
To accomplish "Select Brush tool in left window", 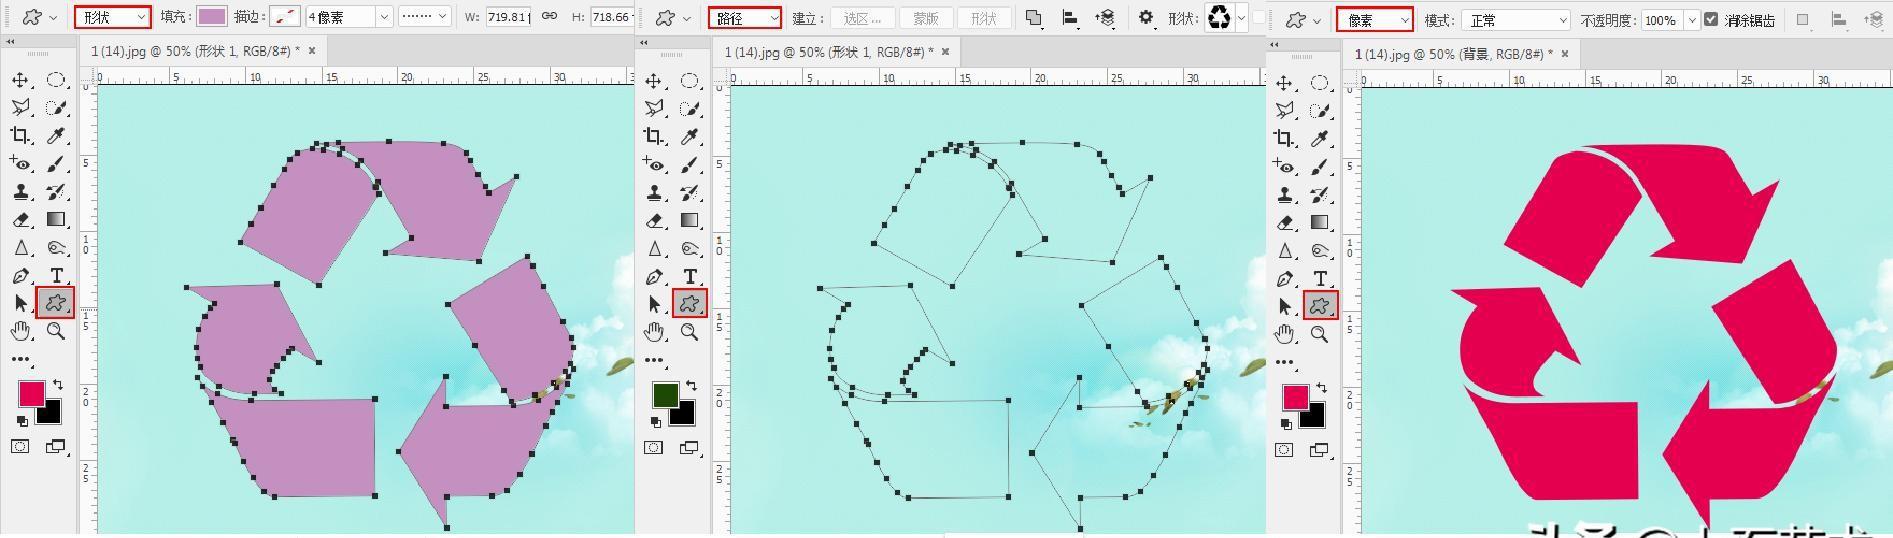I will tap(56, 164).
